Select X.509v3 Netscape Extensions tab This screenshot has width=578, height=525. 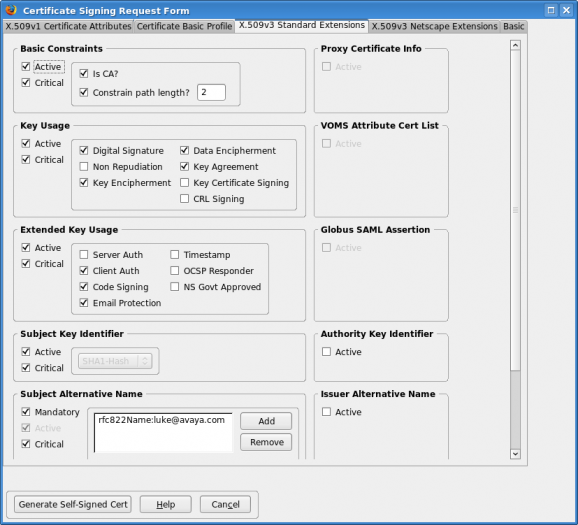click(x=434, y=27)
